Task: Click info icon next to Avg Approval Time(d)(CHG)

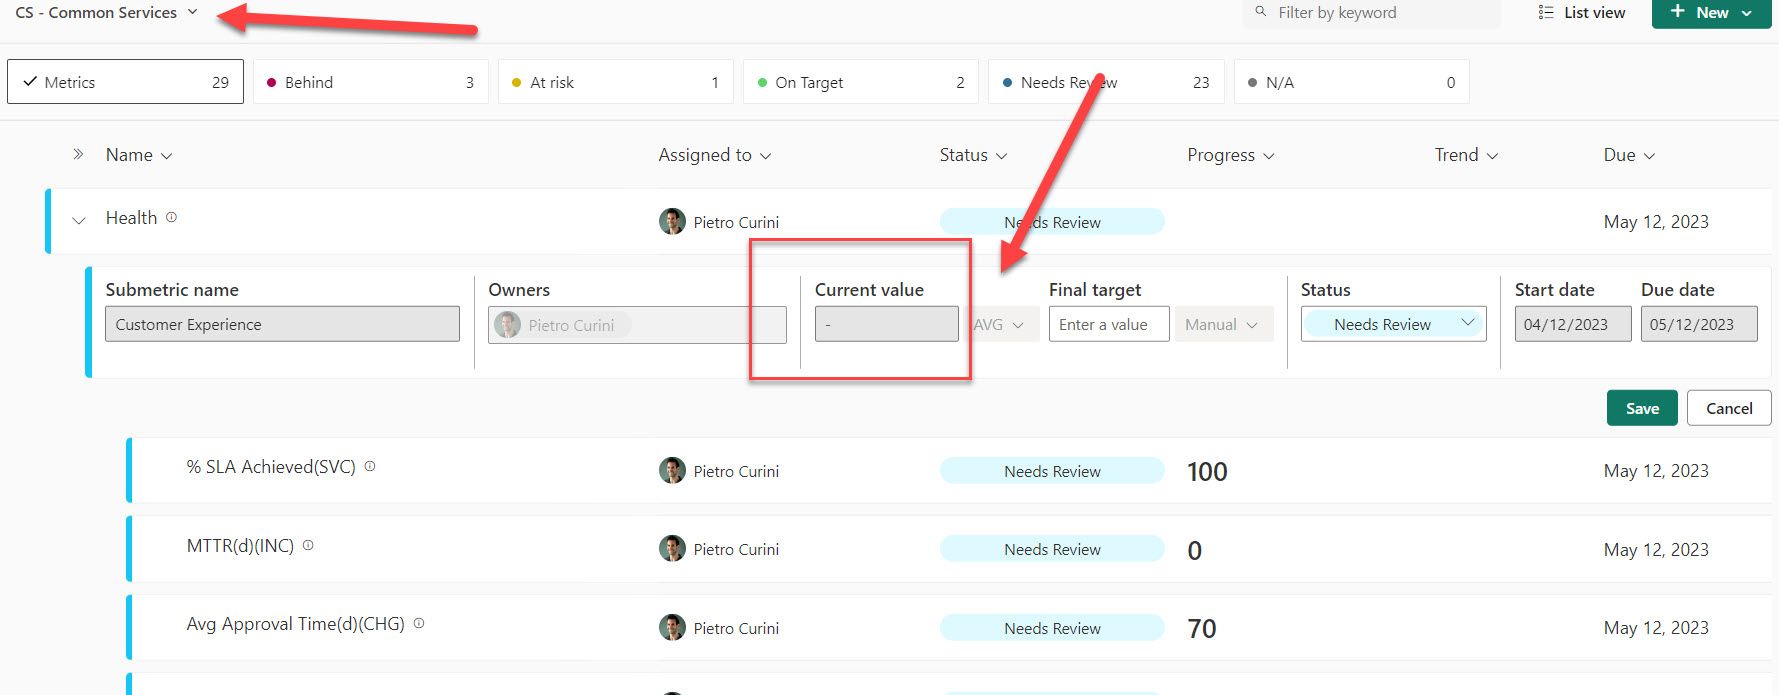Action: (419, 623)
